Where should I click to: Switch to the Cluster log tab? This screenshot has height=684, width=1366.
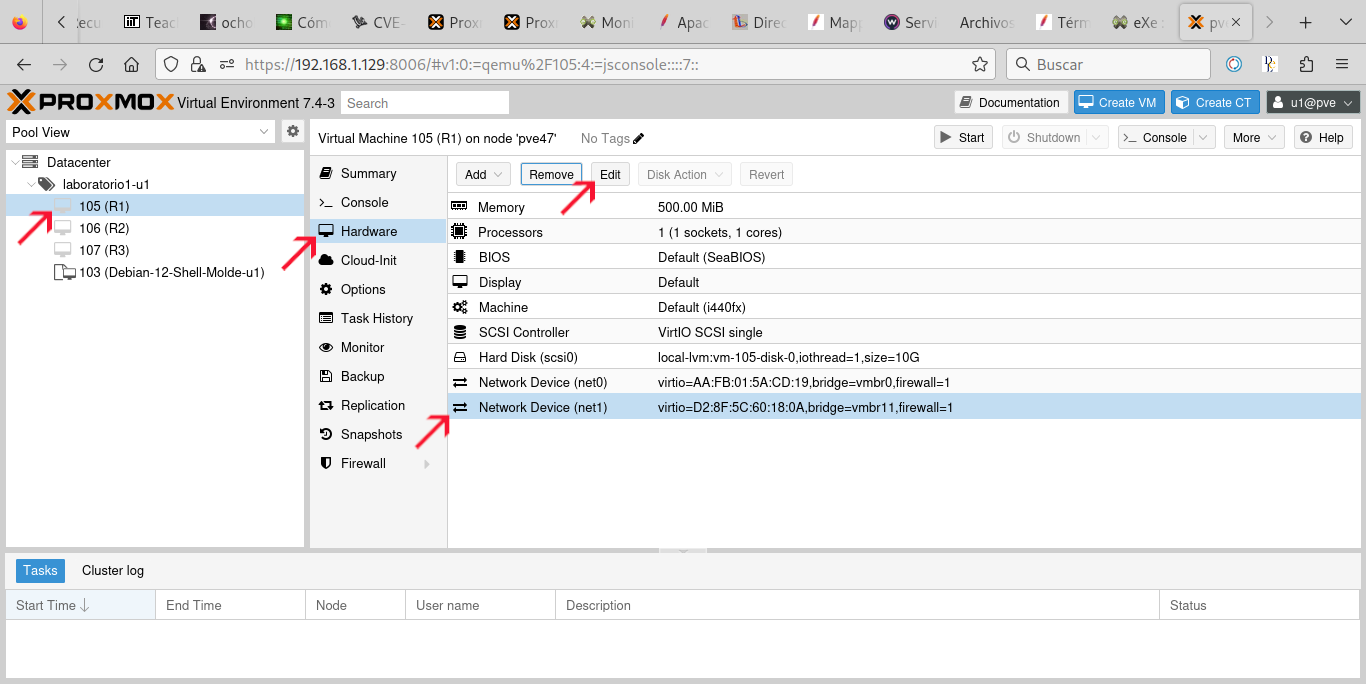coord(113,570)
